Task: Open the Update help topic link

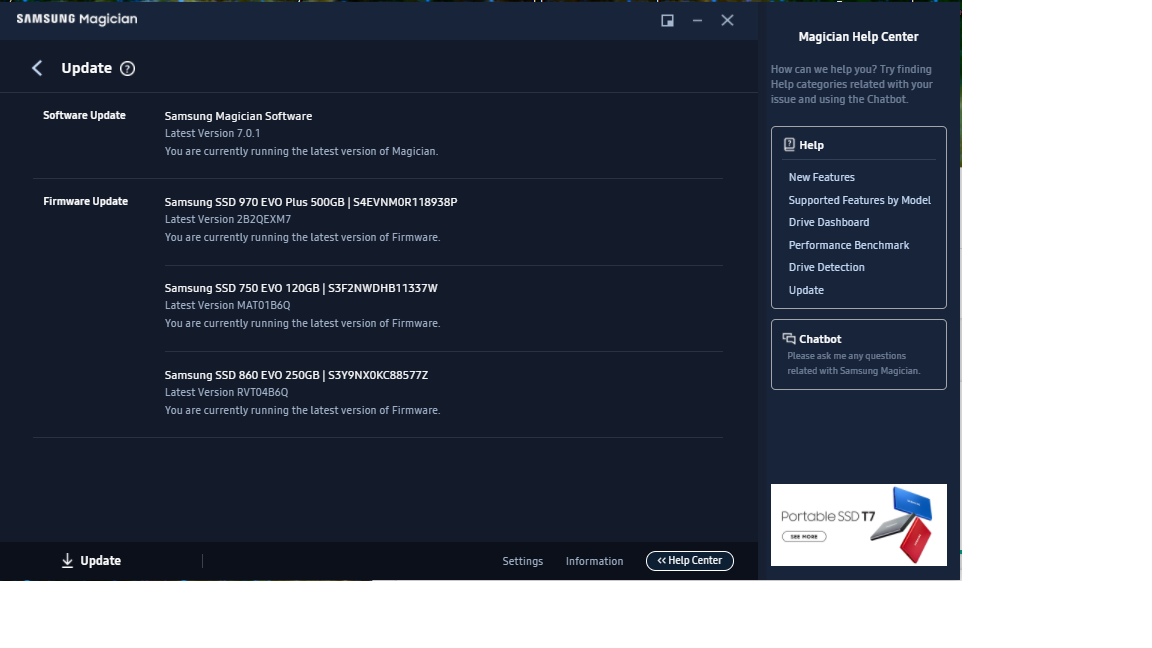Action: click(x=806, y=290)
